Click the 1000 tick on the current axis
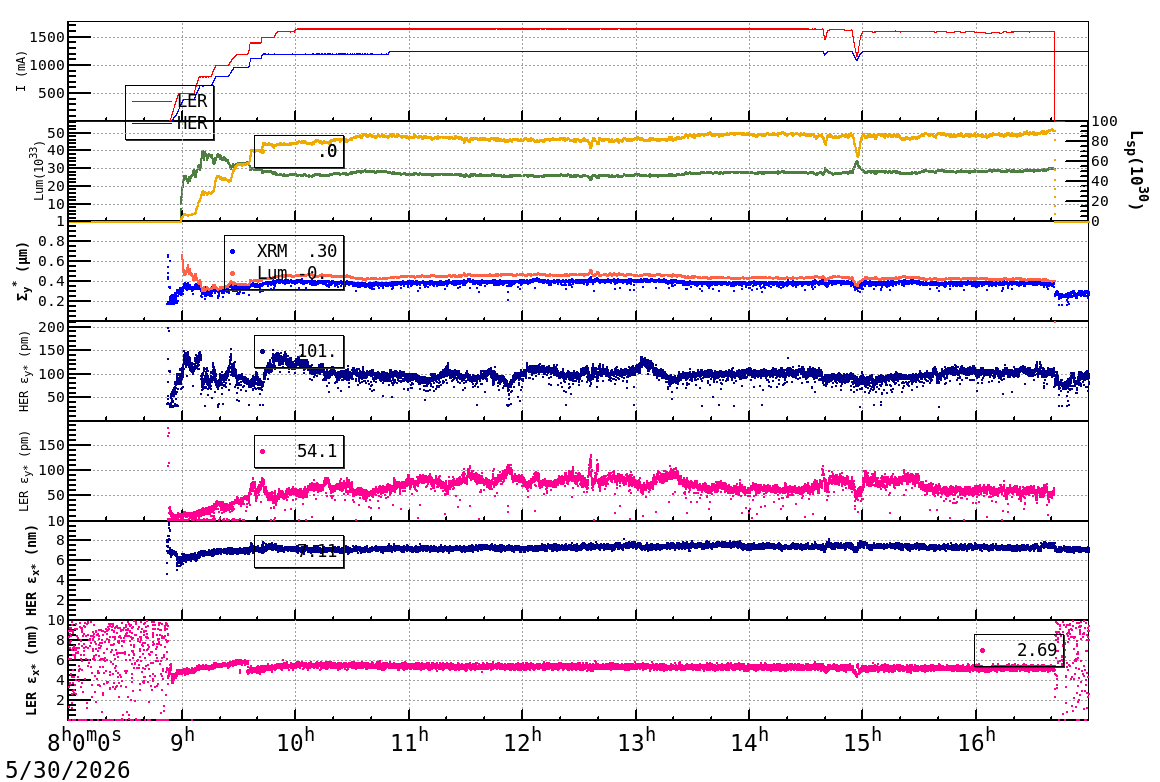 pyautogui.click(x=47, y=65)
